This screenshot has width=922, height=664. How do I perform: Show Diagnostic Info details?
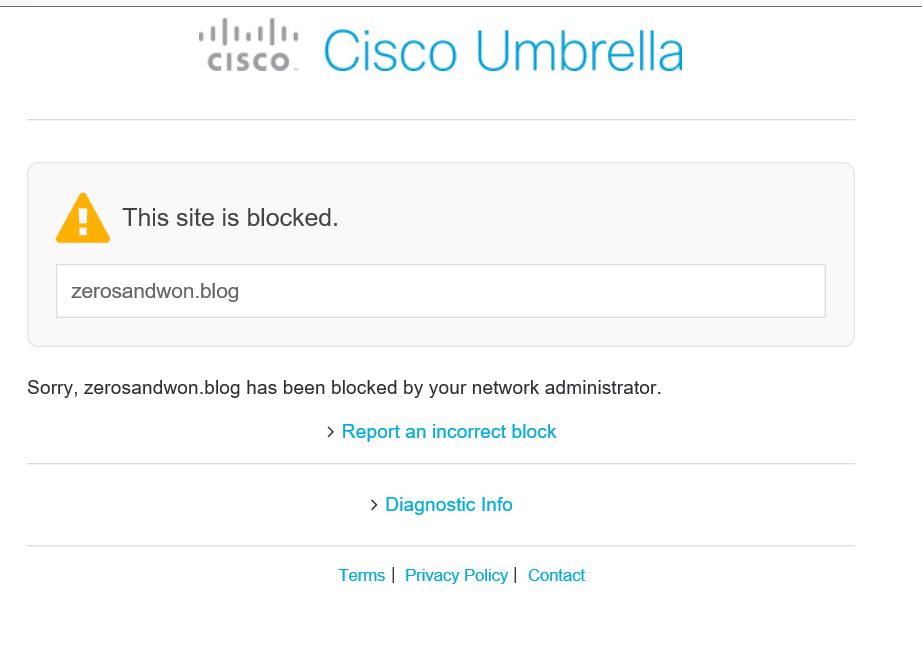[448, 505]
